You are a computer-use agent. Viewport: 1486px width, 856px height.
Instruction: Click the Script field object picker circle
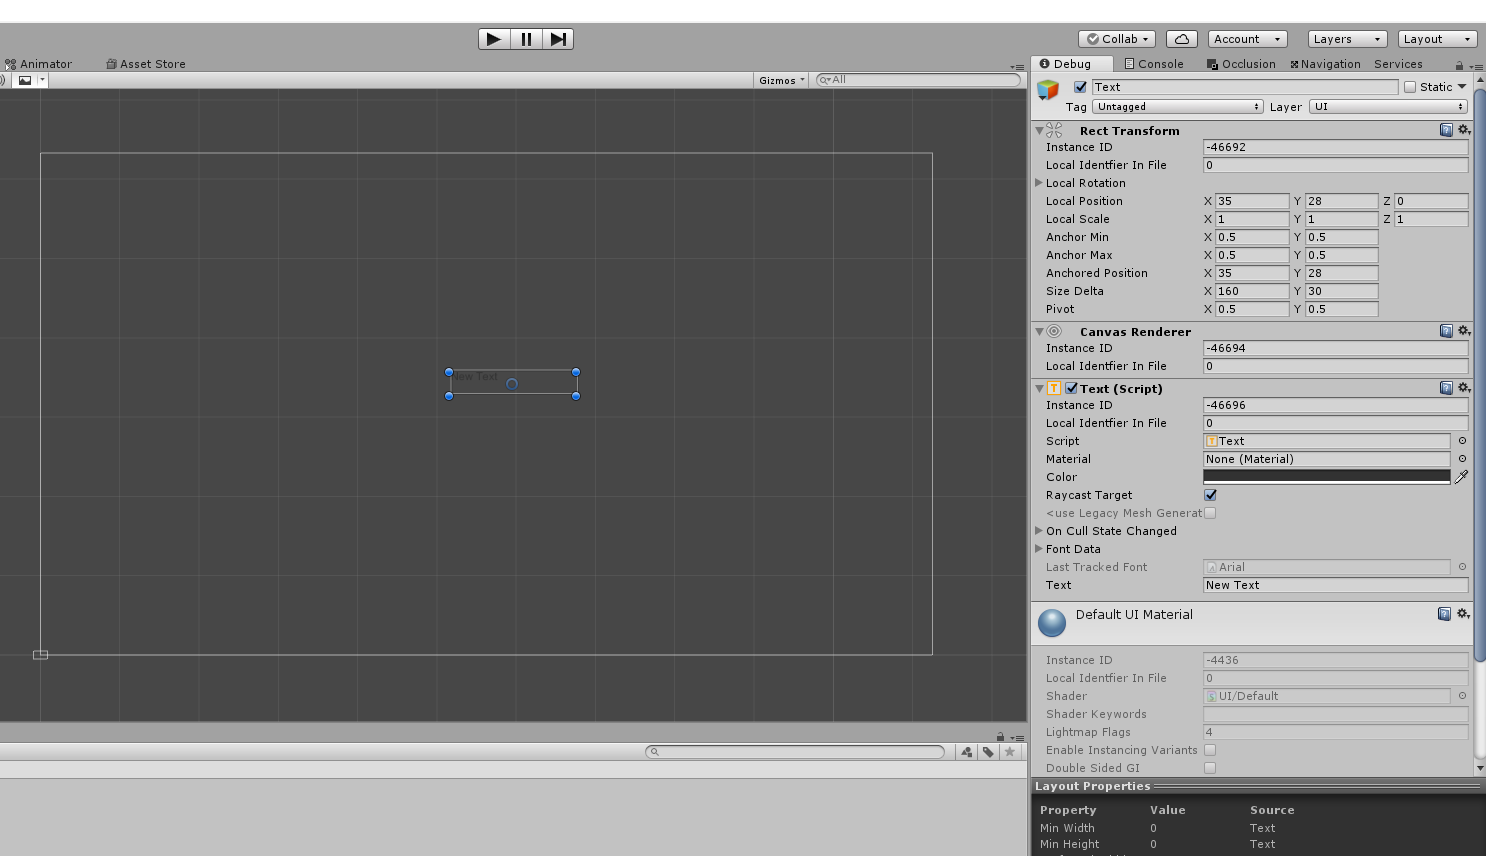[x=1462, y=441]
